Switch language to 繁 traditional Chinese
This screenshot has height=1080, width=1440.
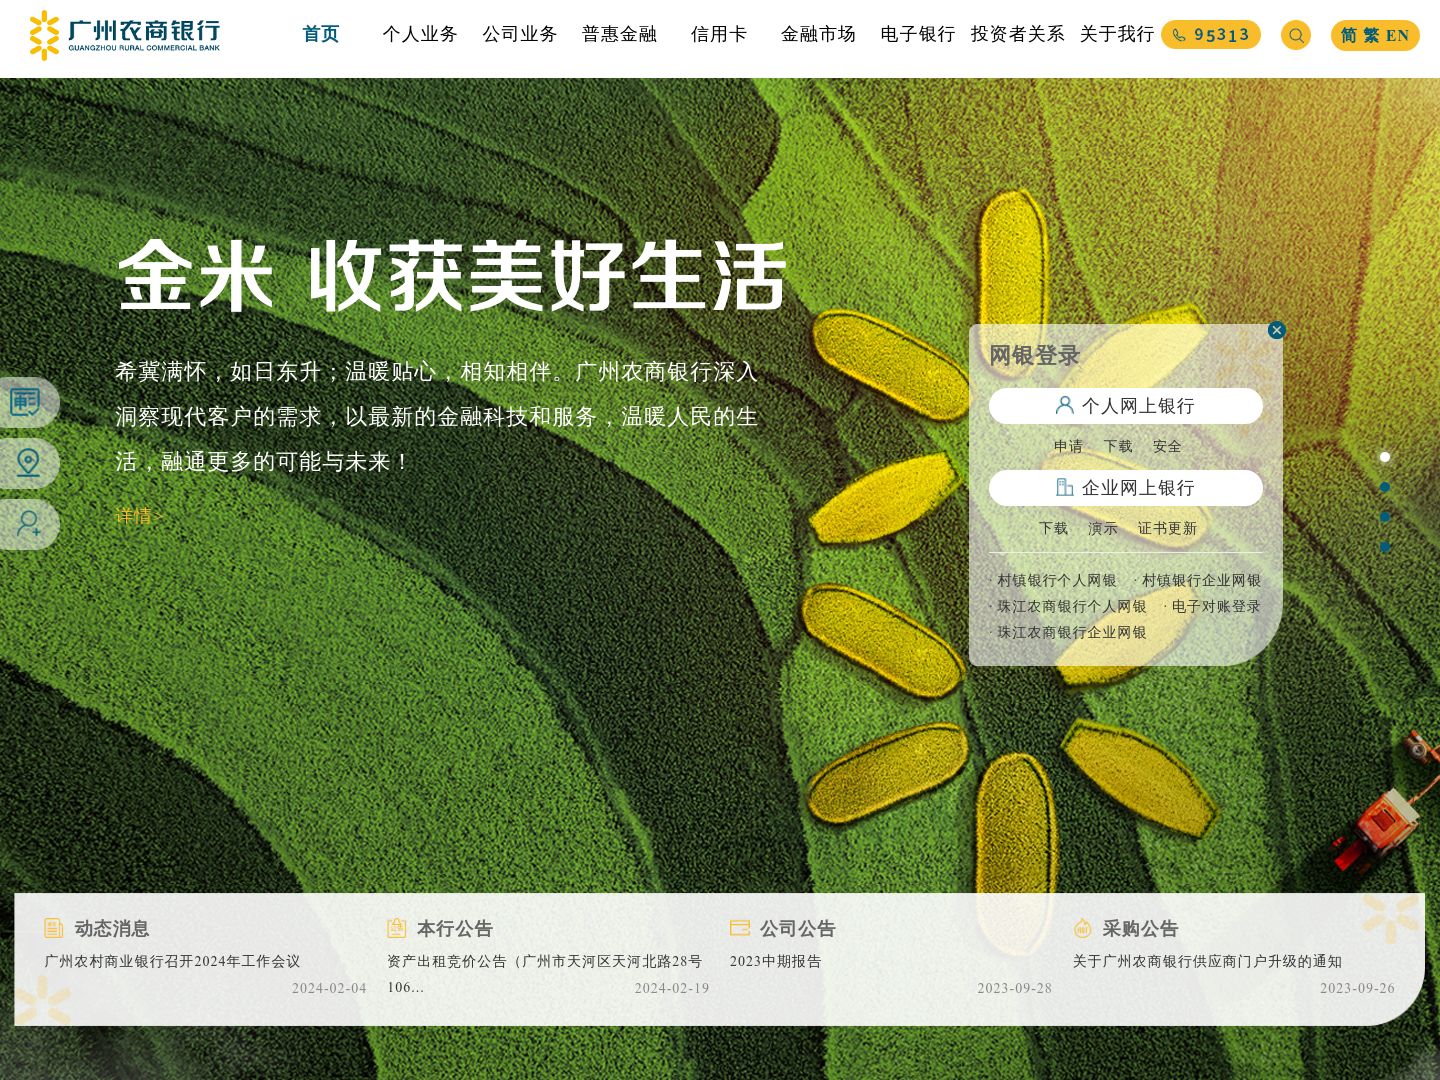click(1371, 35)
